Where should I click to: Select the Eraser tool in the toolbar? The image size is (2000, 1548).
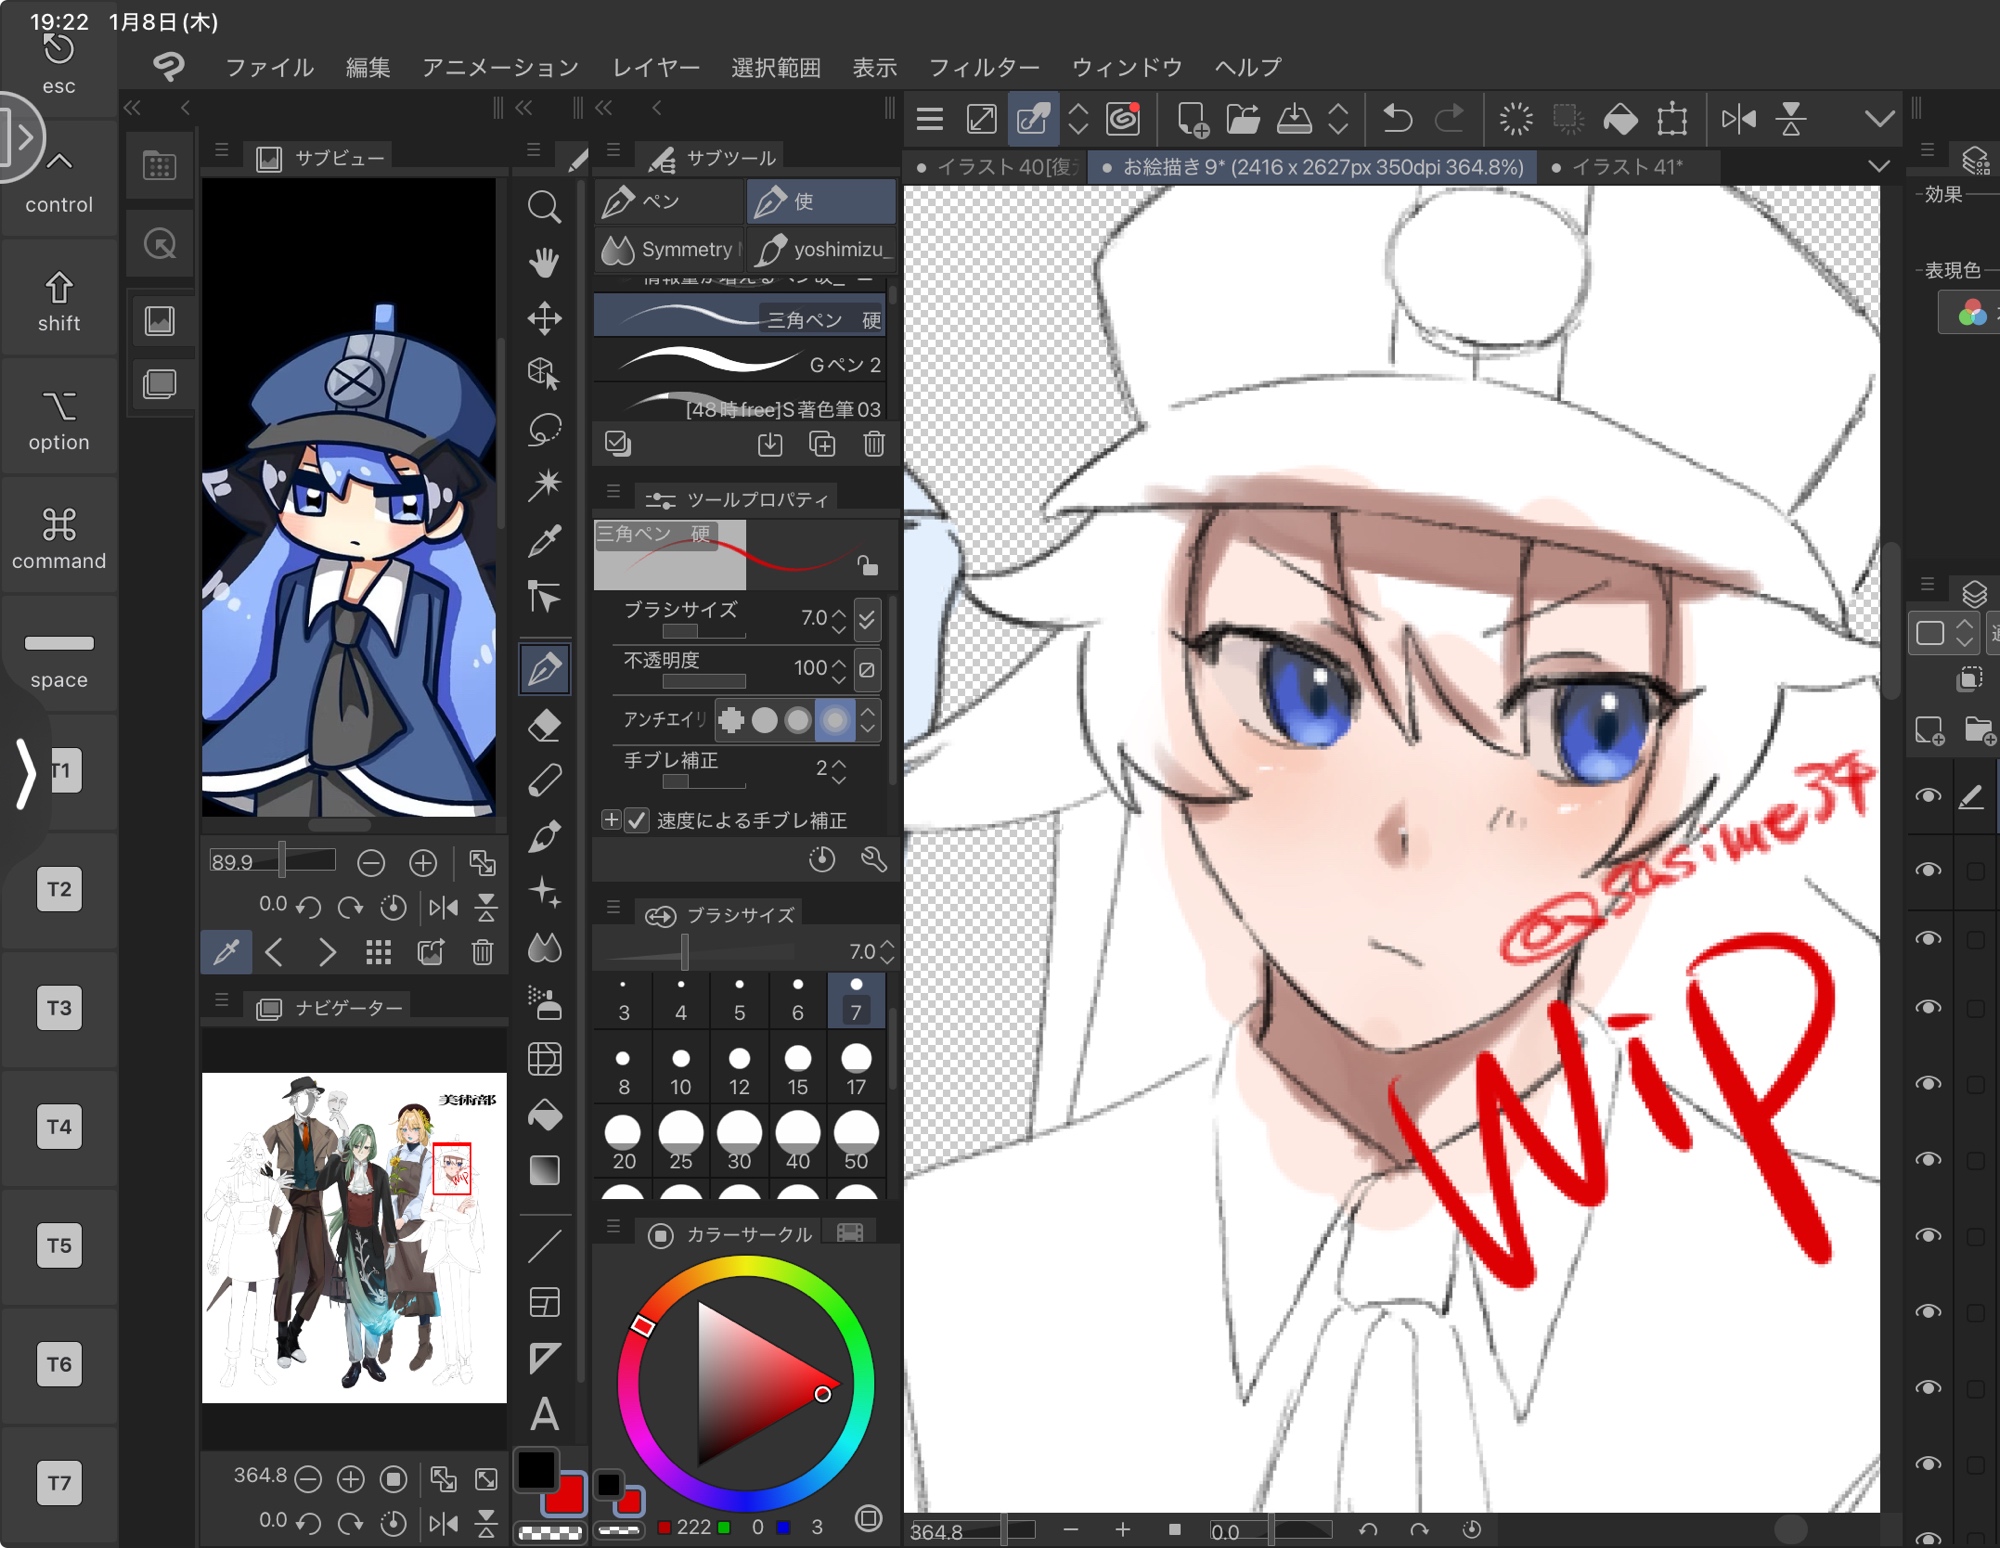(x=544, y=725)
